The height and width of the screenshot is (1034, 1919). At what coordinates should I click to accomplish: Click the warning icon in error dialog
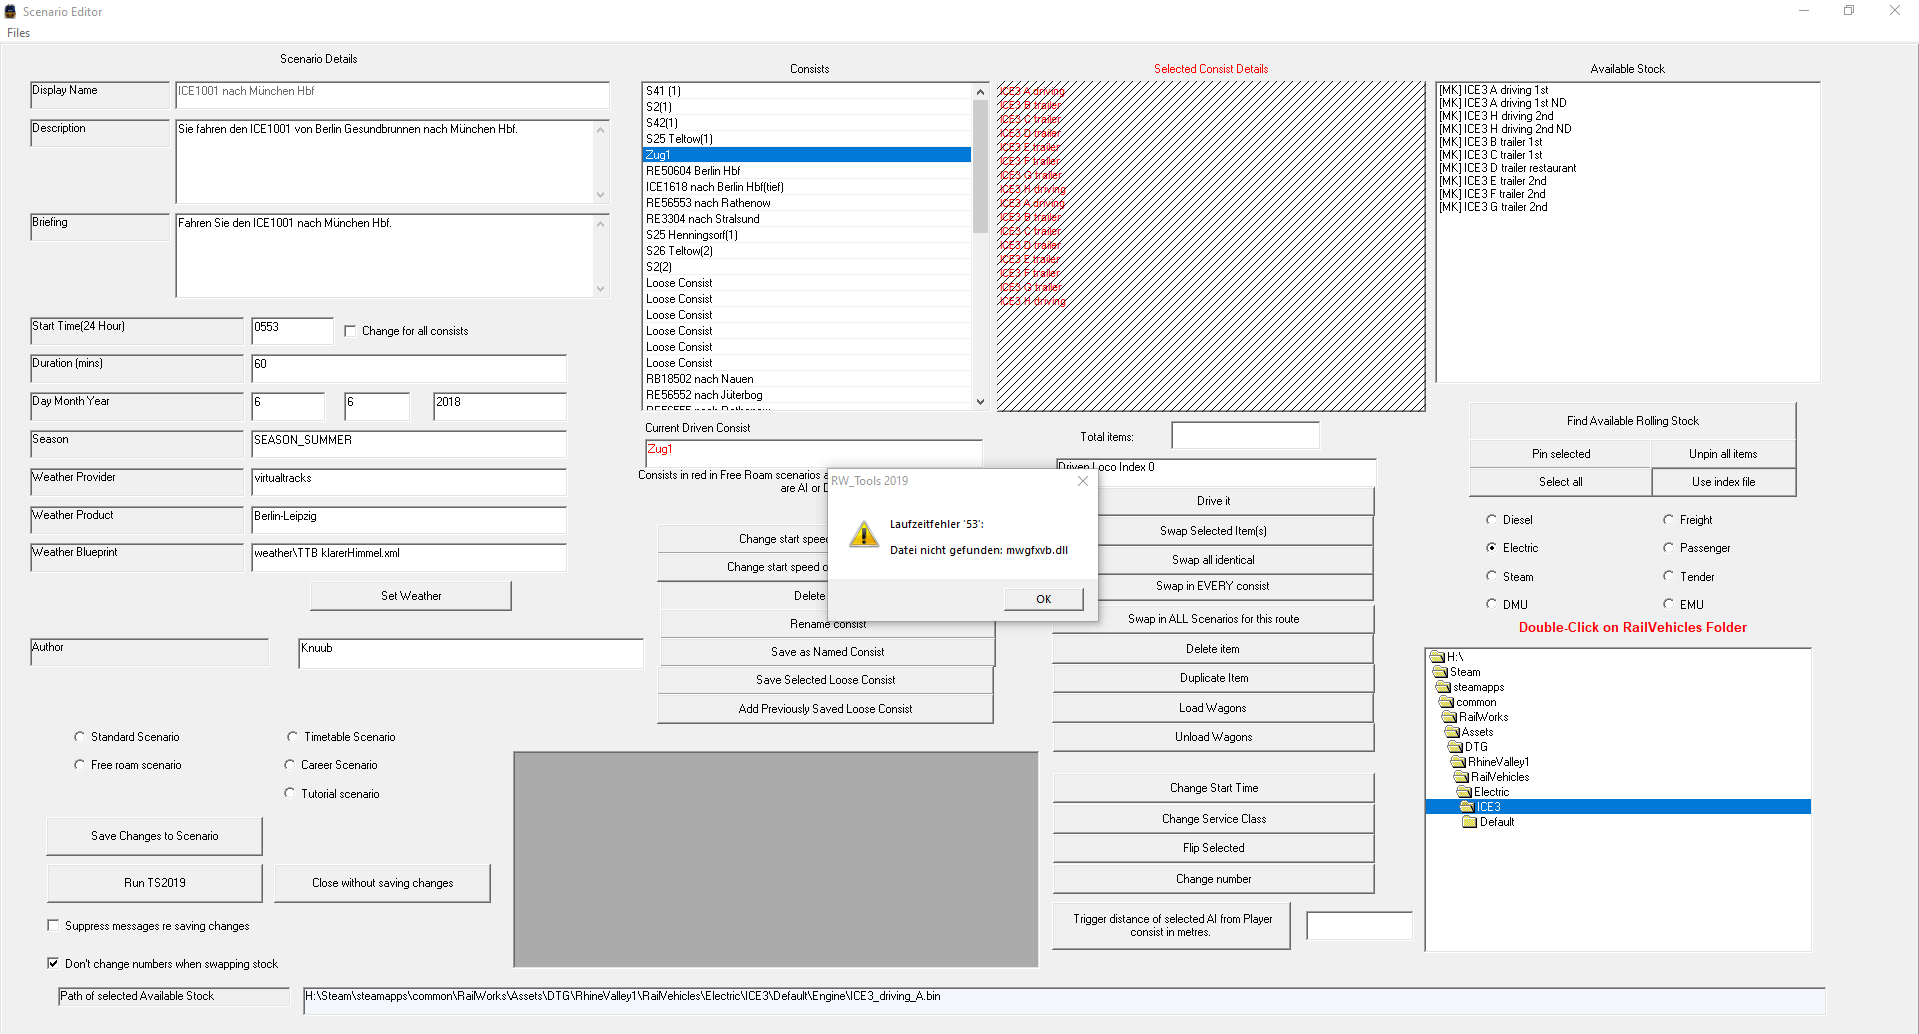pyautogui.click(x=863, y=536)
